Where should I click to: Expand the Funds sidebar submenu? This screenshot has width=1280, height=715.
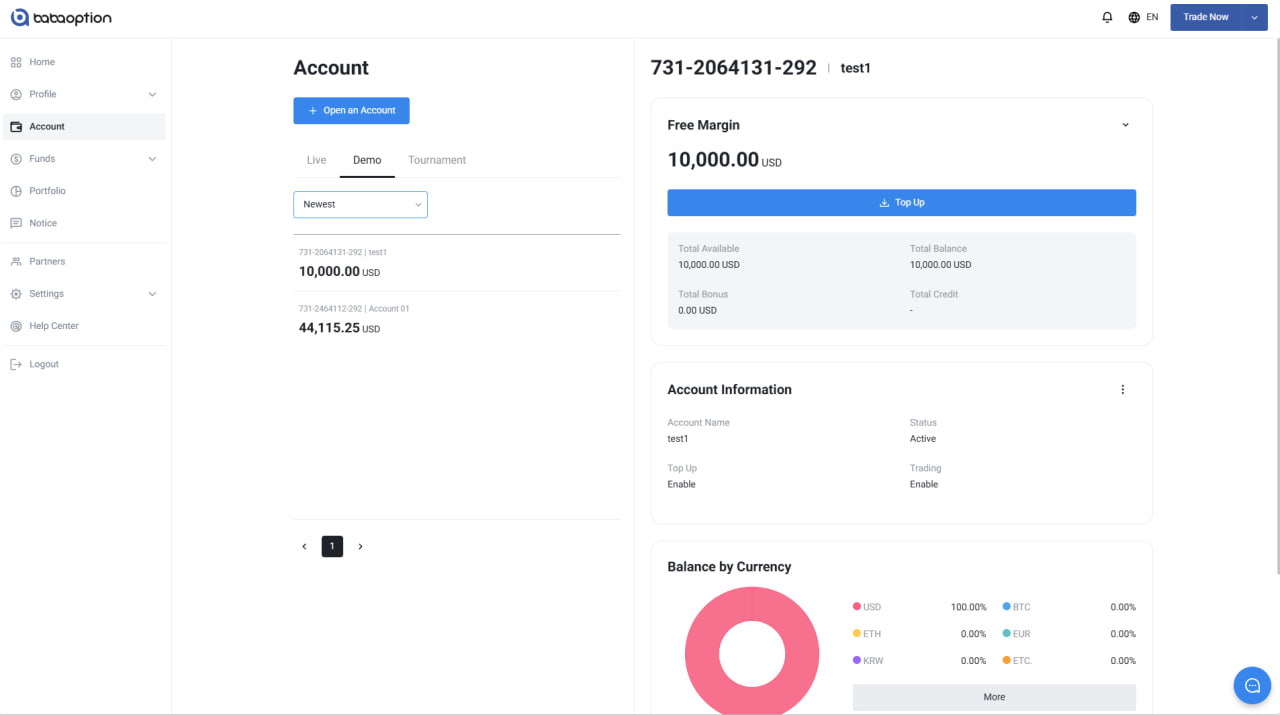coord(152,159)
